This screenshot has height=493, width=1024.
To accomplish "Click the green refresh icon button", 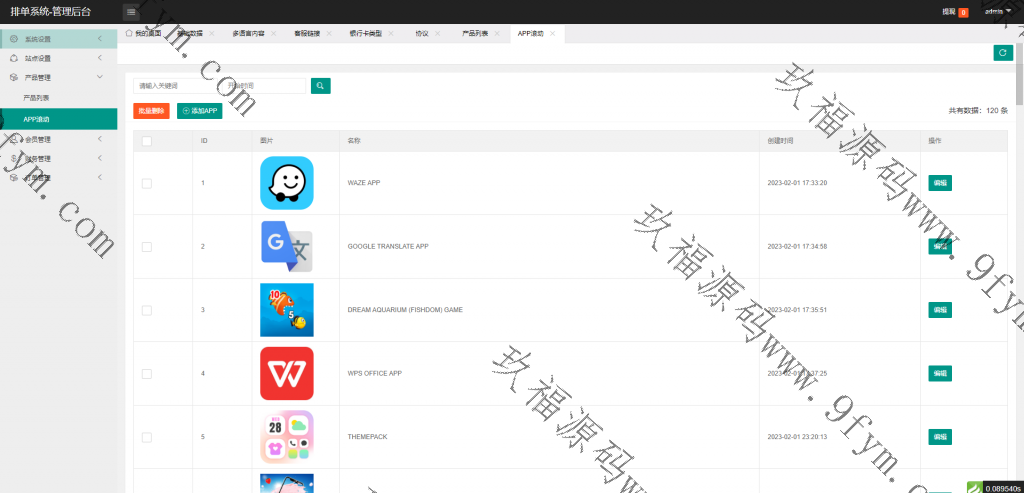I will coord(1002,53).
